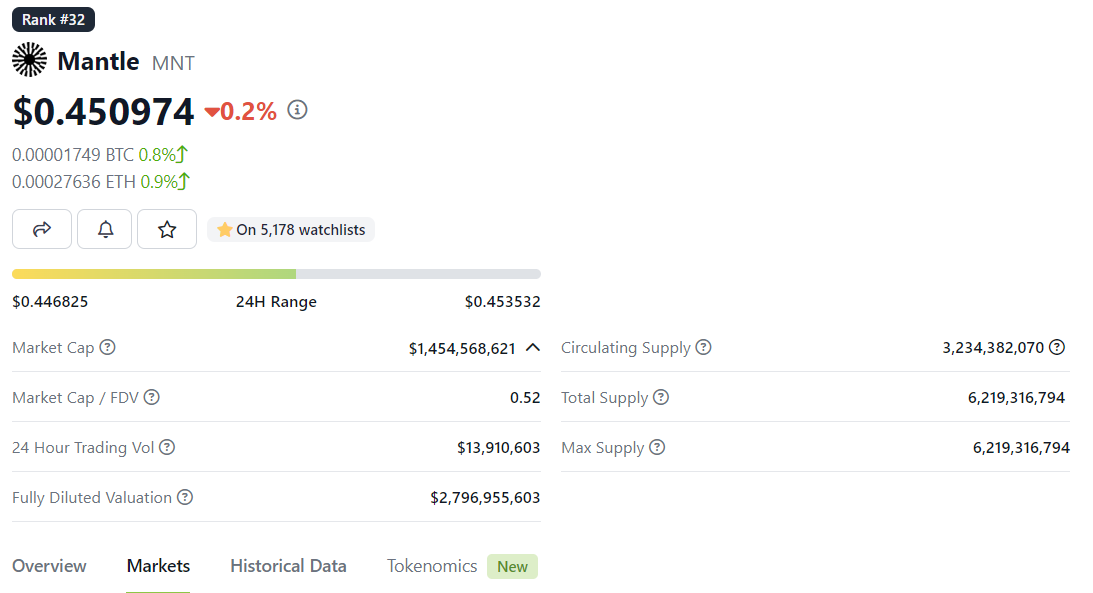Select the Markets tab
The image size is (1093, 593).
point(158,566)
